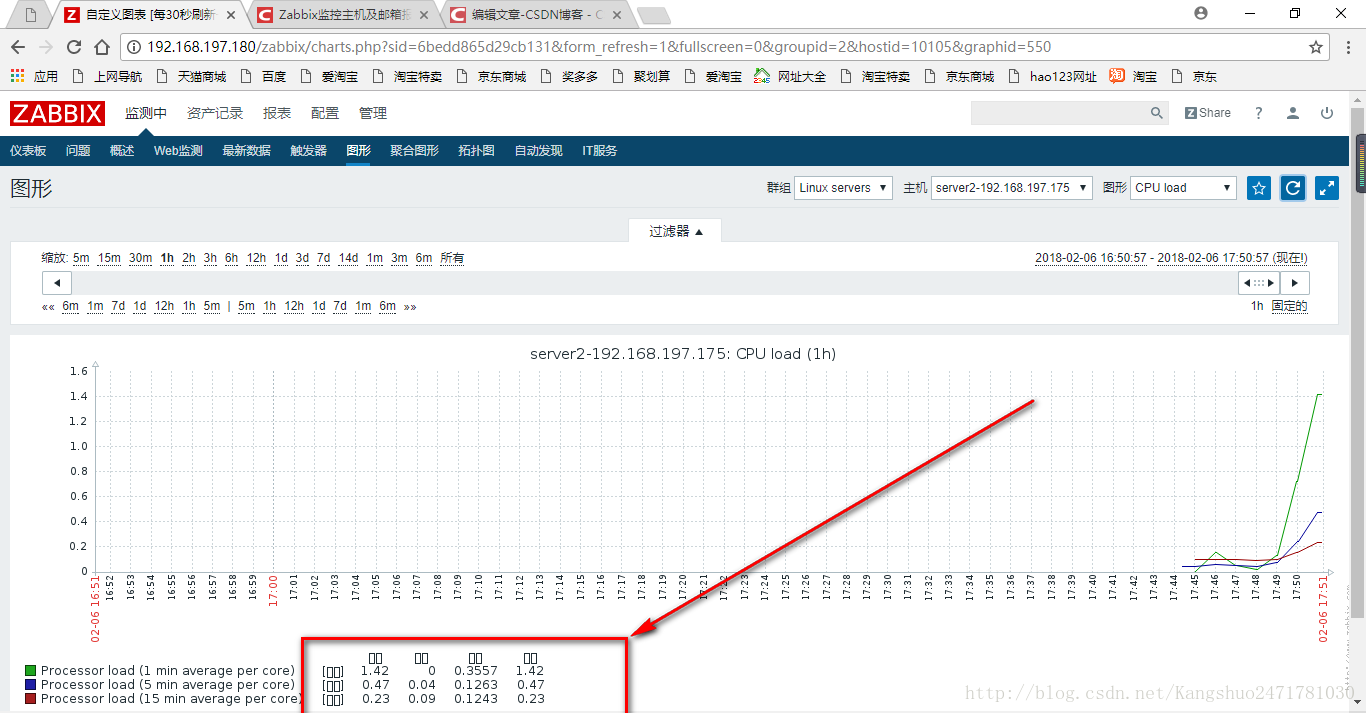1366x713 pixels.
Task: Click the search magnifier icon
Action: click(1157, 113)
